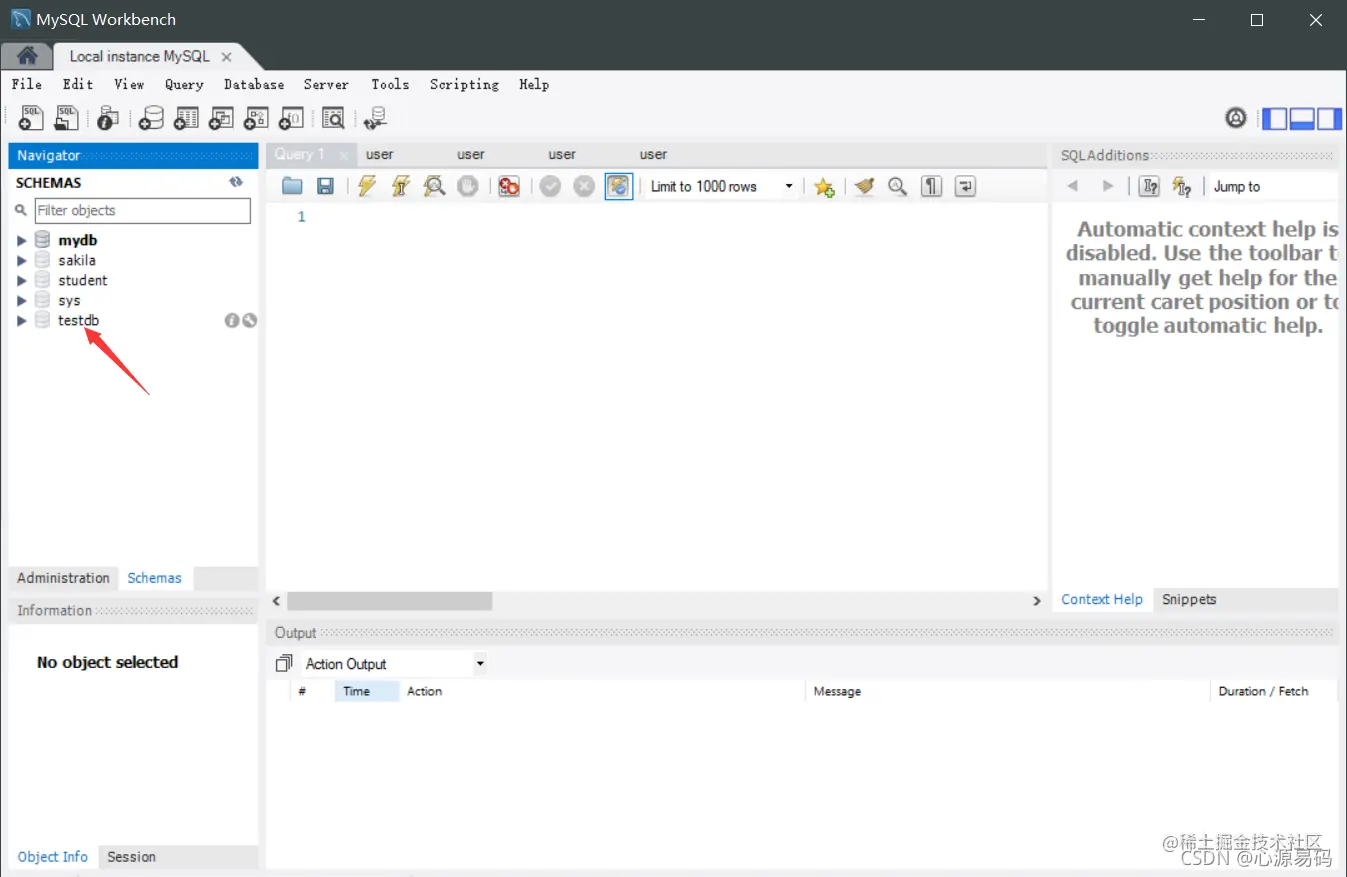1347x877 pixels.
Task: Create a new schema via toolbar icon
Action: click(x=151, y=118)
